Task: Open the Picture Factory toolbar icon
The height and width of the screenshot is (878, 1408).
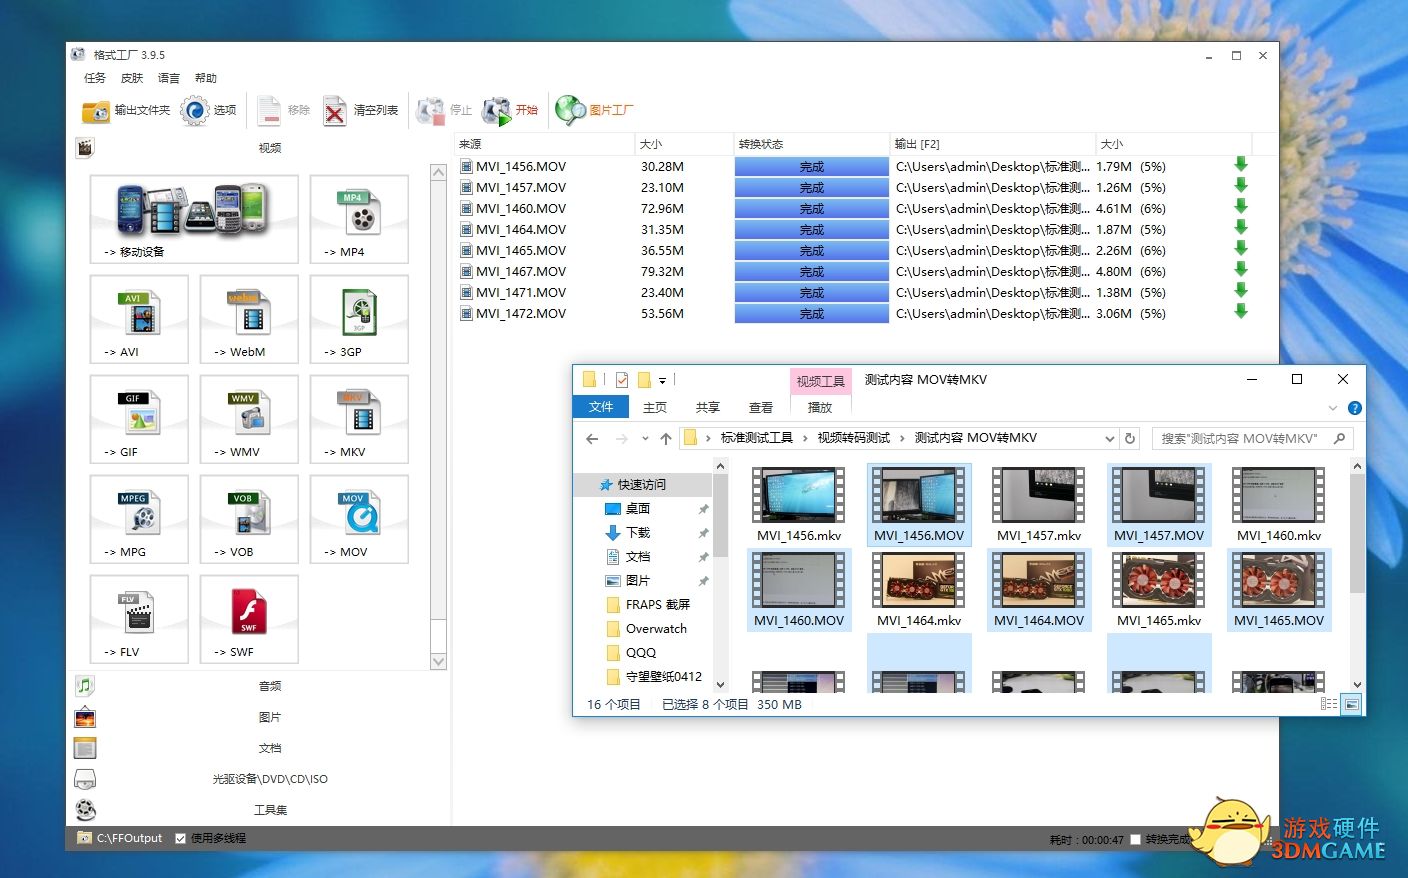Action: 571,110
